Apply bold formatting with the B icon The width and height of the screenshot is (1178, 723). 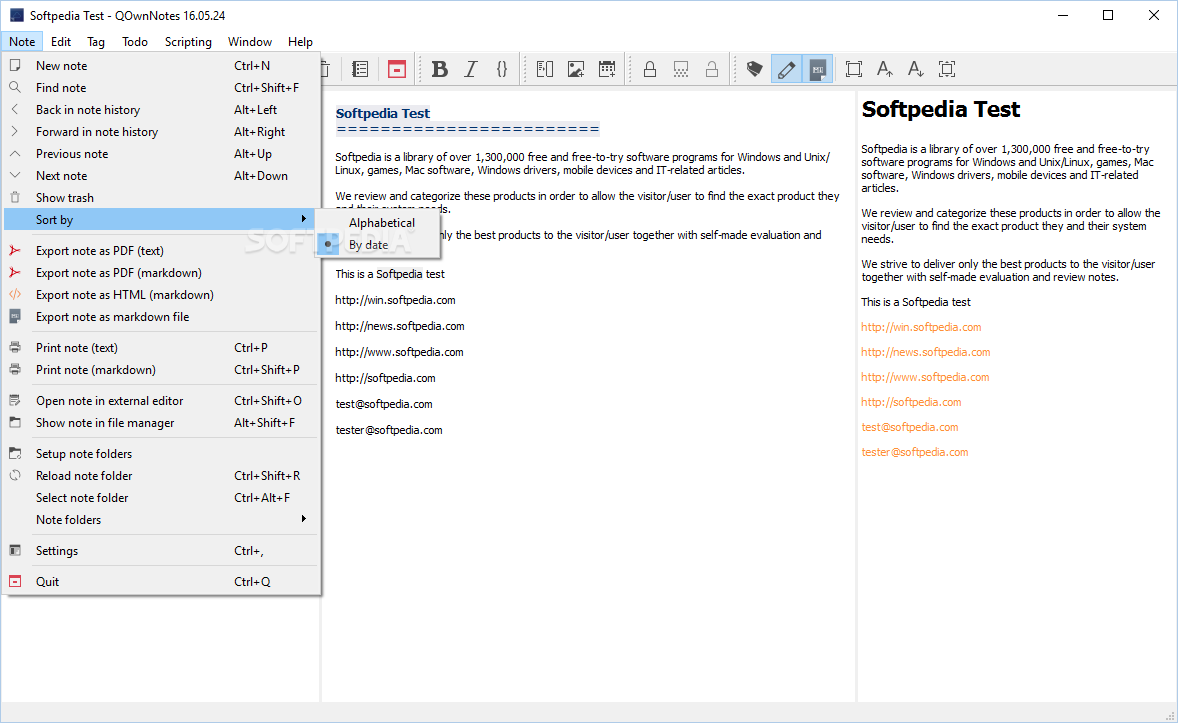[440, 69]
